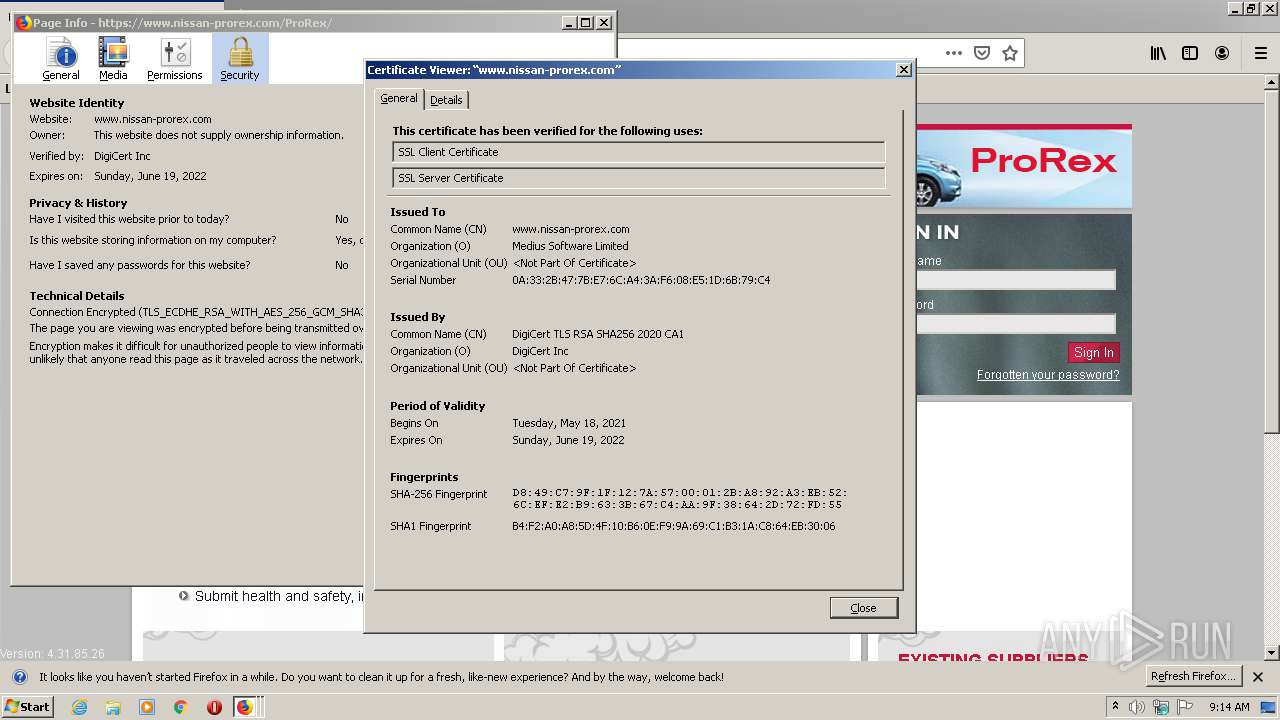Click the ProRex logo banner
The width and height of the screenshot is (1280, 720).
[1023, 166]
